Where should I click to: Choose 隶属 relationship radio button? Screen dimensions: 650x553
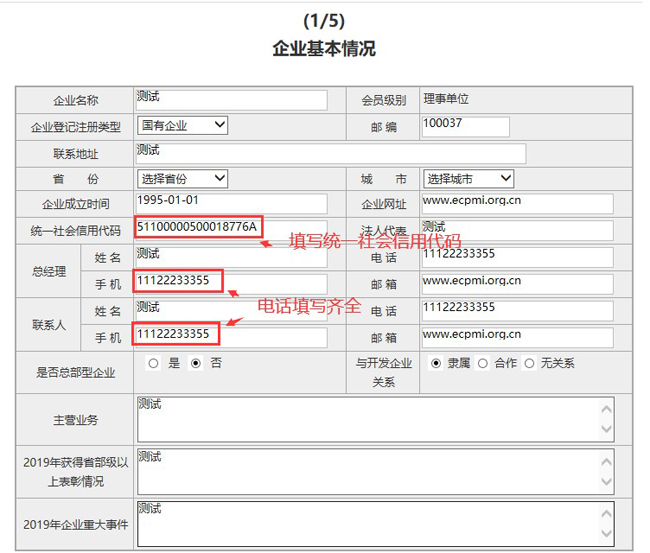point(435,364)
